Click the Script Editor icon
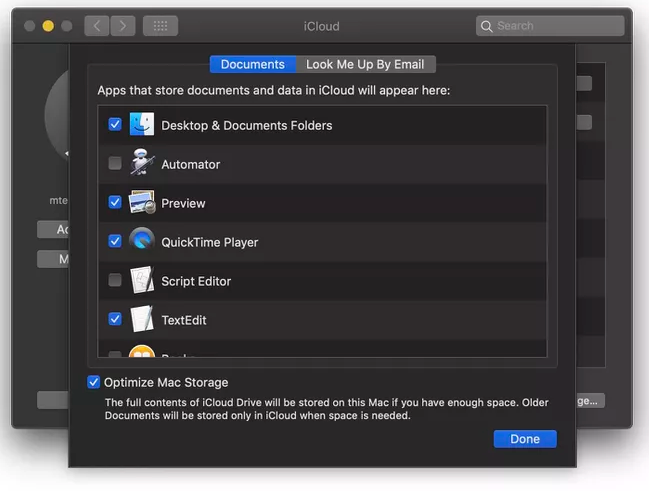 tap(142, 280)
